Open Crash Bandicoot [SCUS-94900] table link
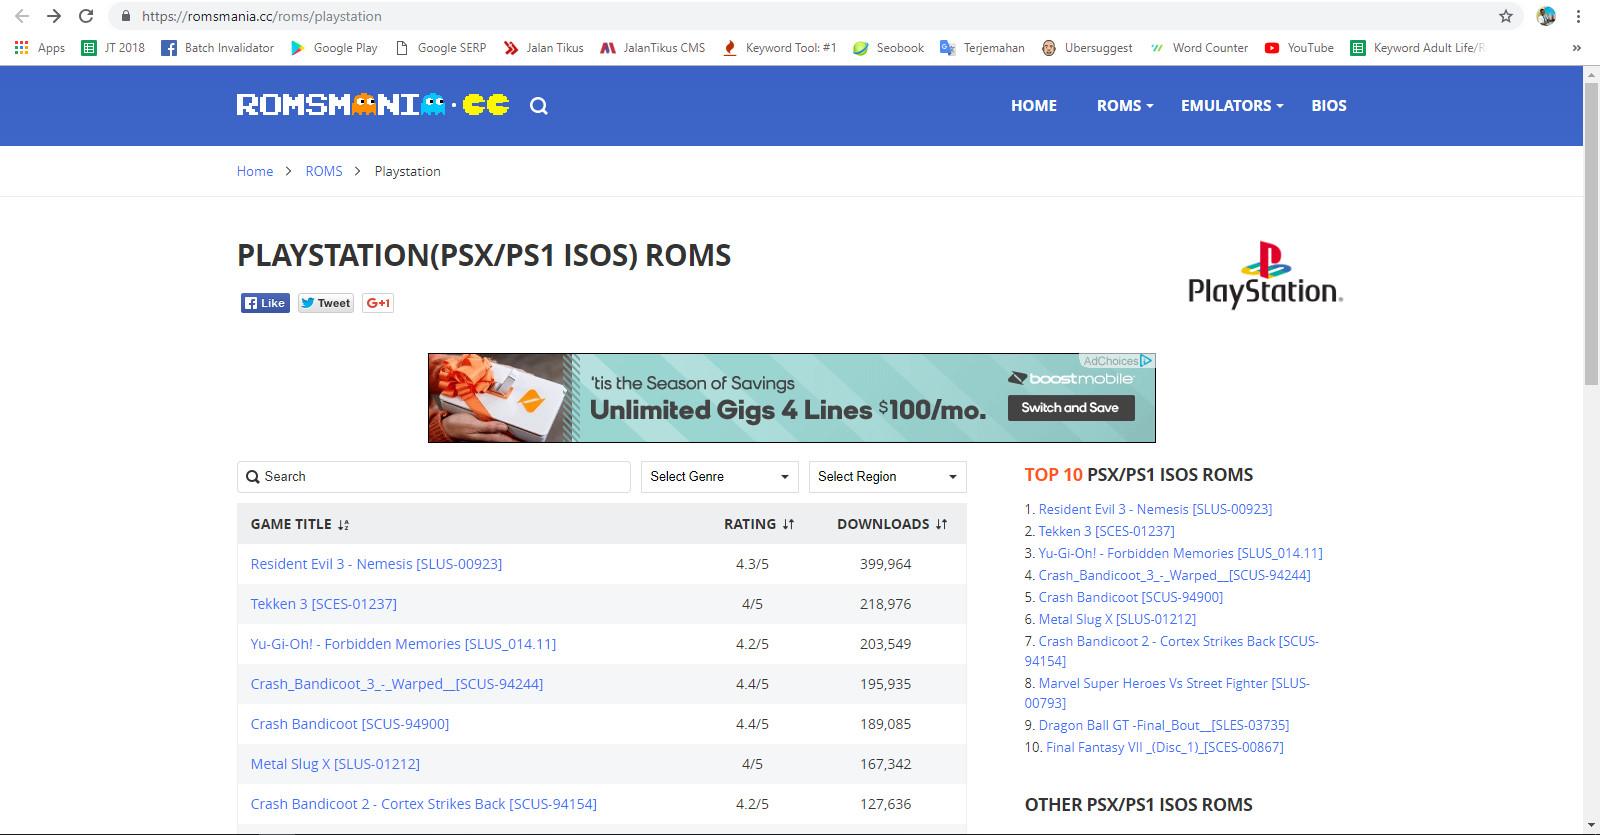The height and width of the screenshot is (835, 1600). 350,724
